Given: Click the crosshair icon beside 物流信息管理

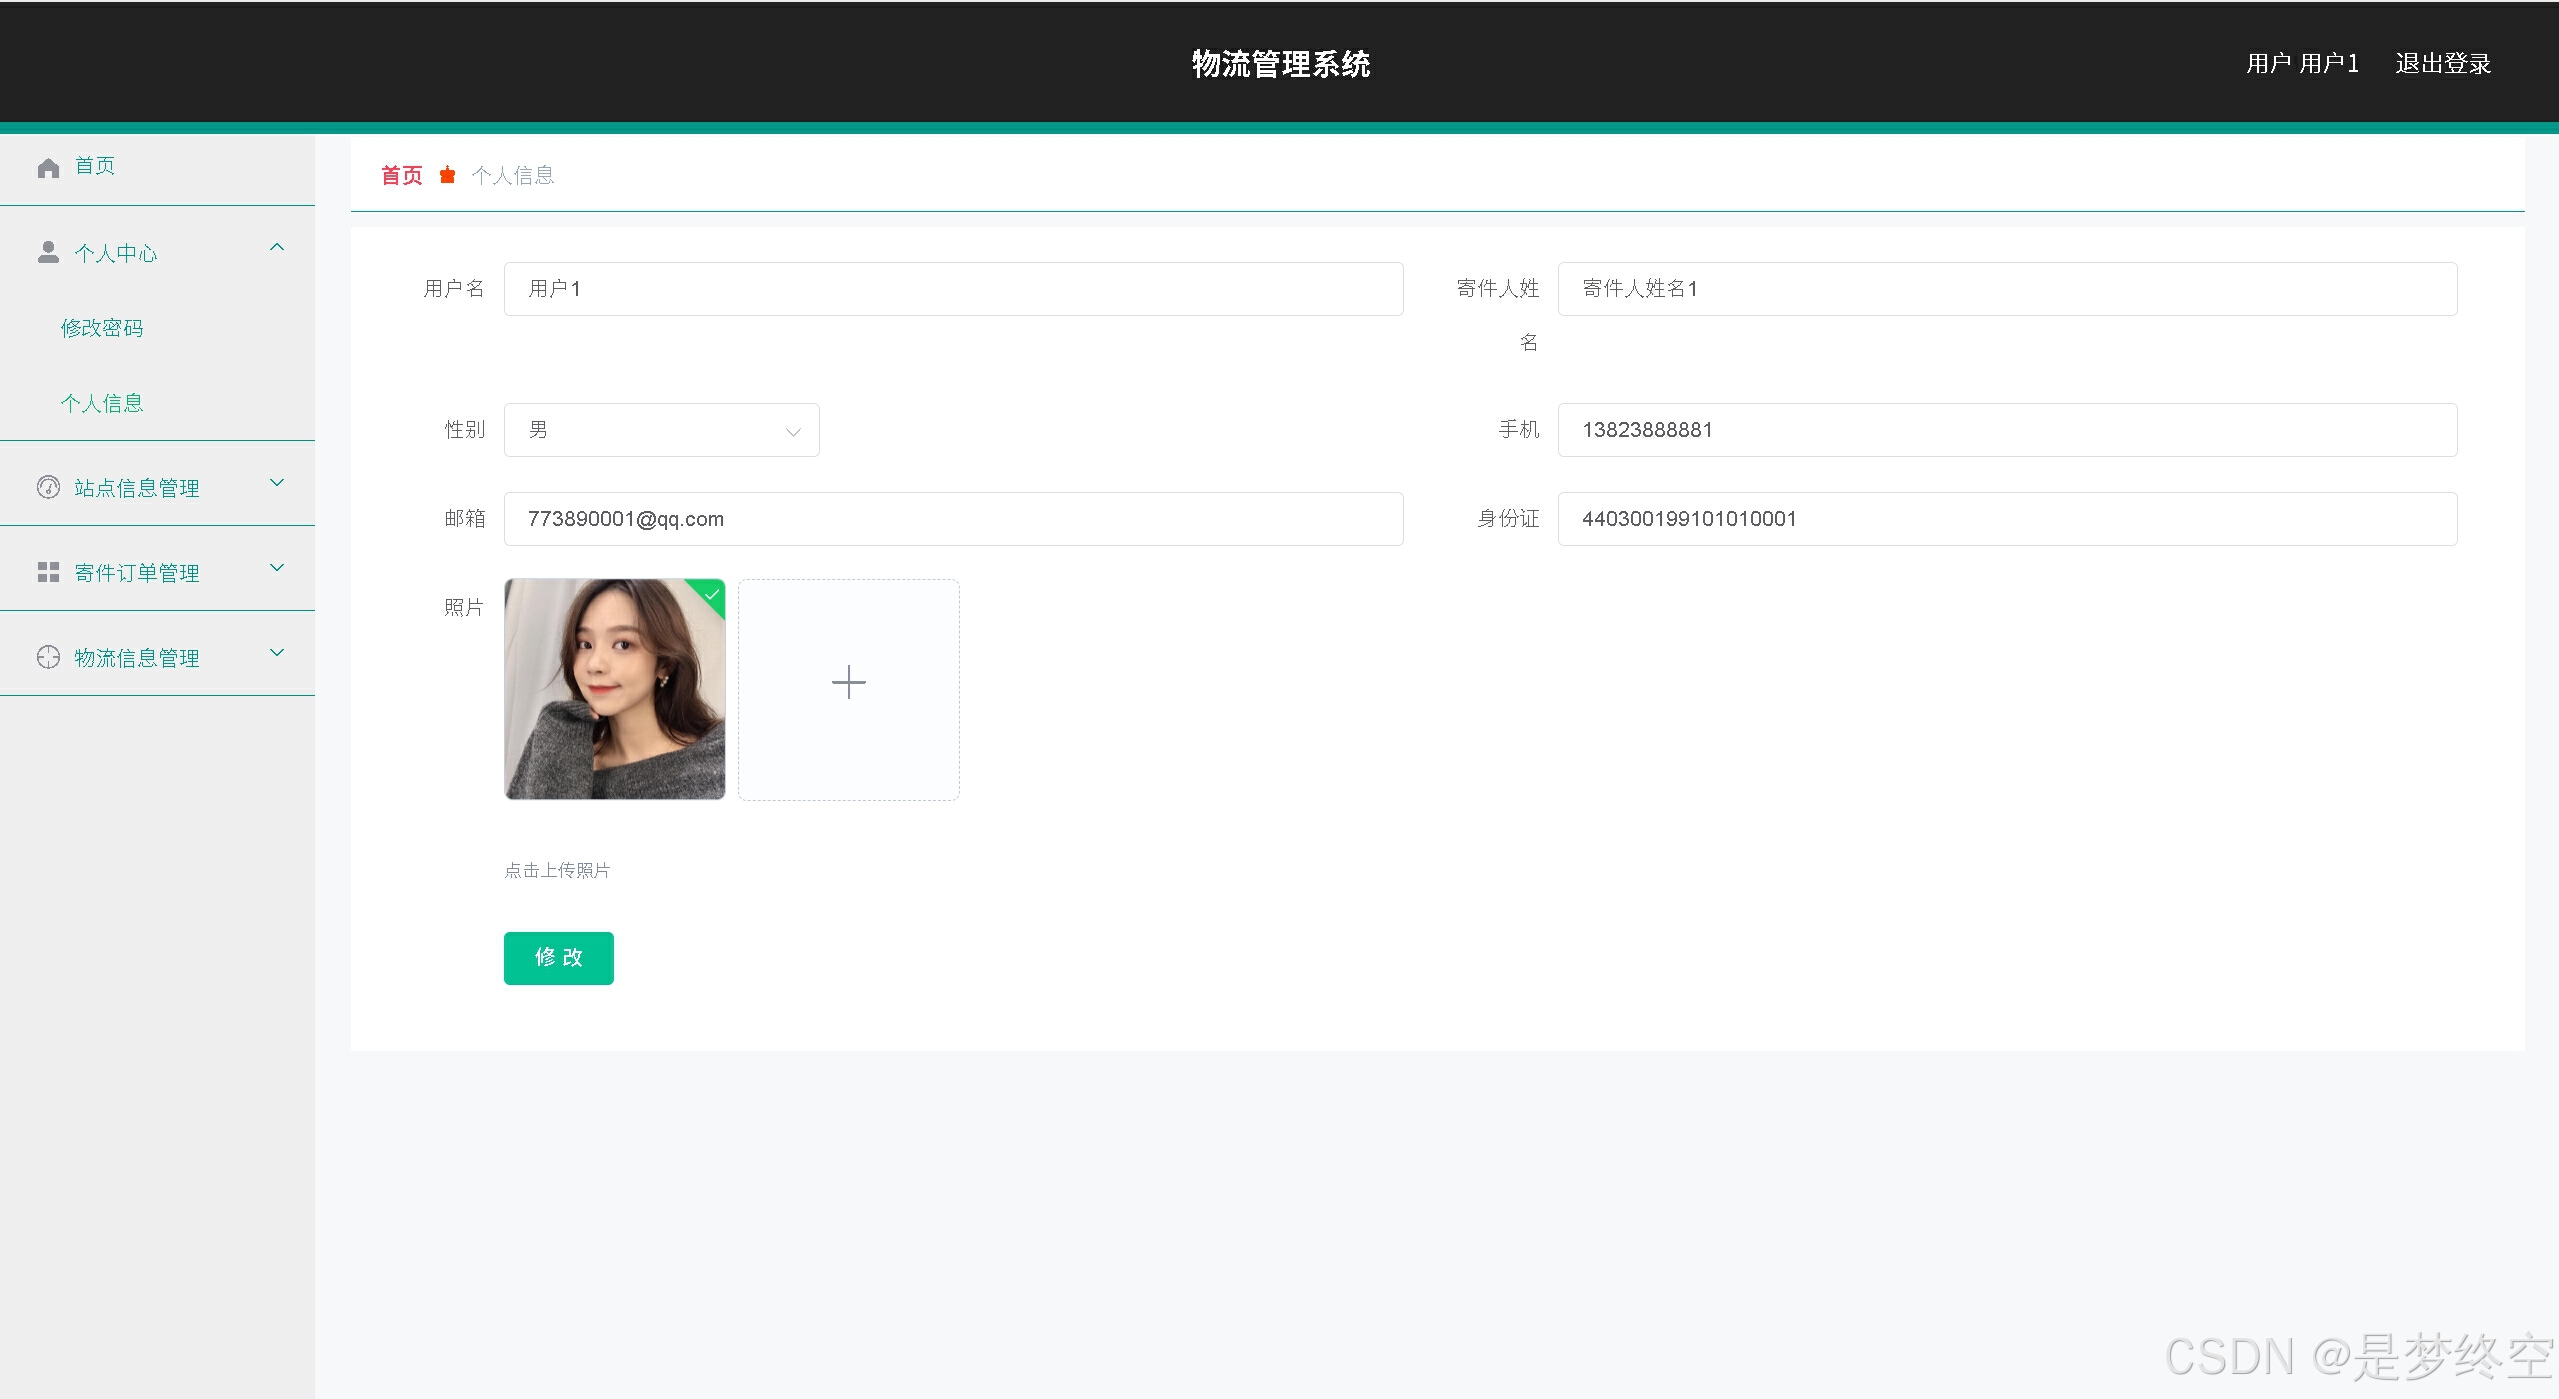Looking at the screenshot, I should pos(48,657).
